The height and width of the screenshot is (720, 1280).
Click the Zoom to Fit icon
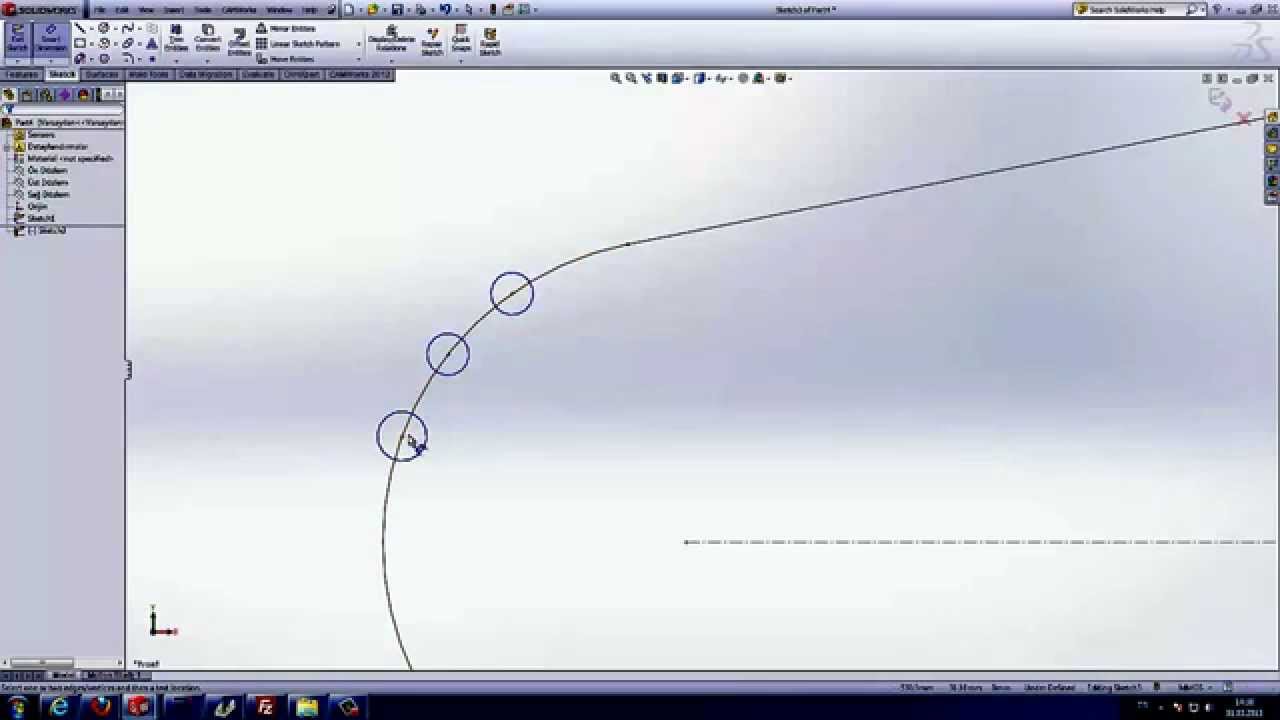click(x=616, y=78)
